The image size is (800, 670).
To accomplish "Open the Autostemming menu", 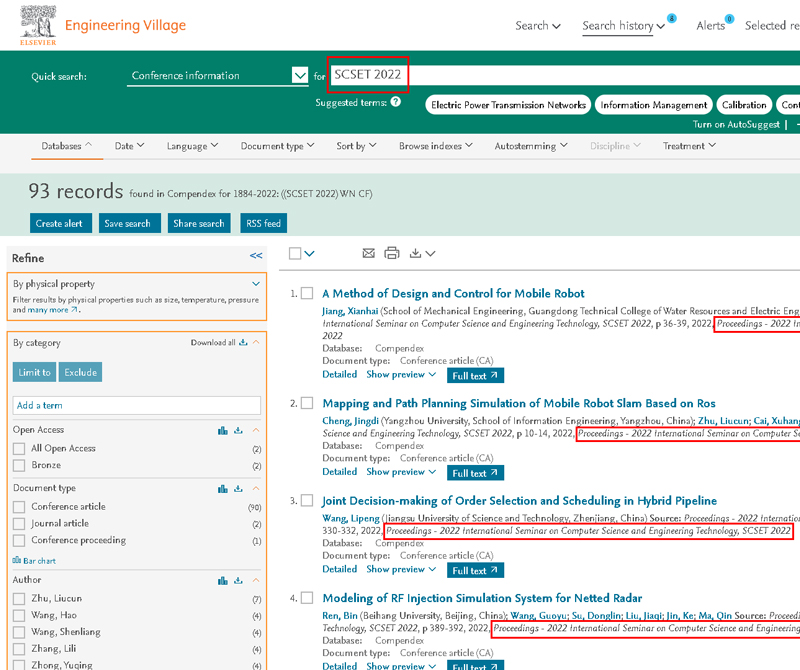I will pos(531,146).
